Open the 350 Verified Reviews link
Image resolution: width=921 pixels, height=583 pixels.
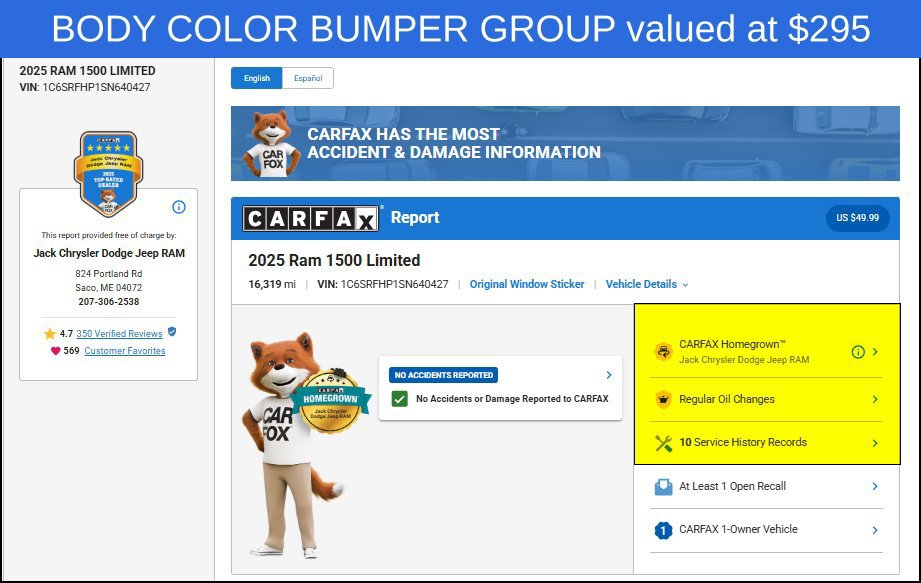tap(119, 333)
